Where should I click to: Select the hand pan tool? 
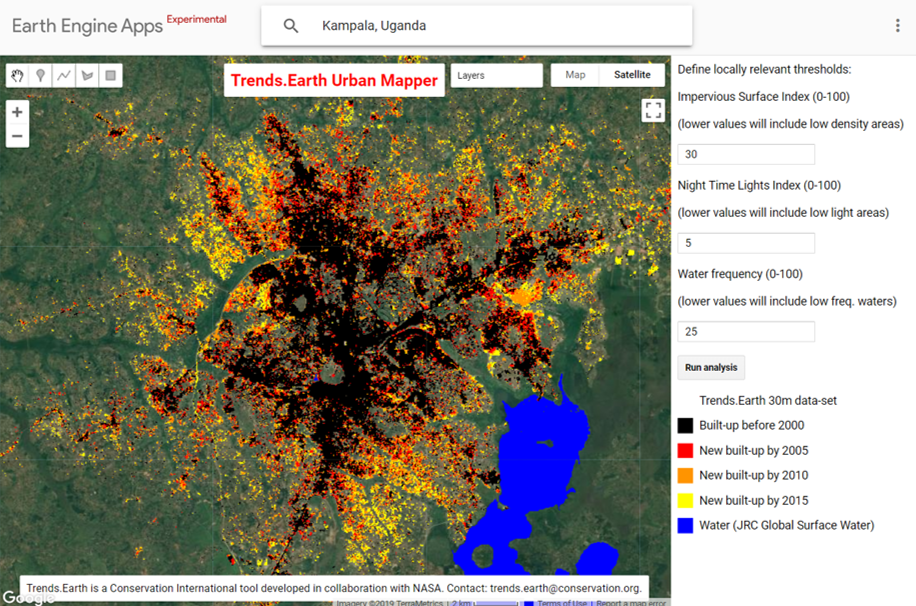point(17,75)
